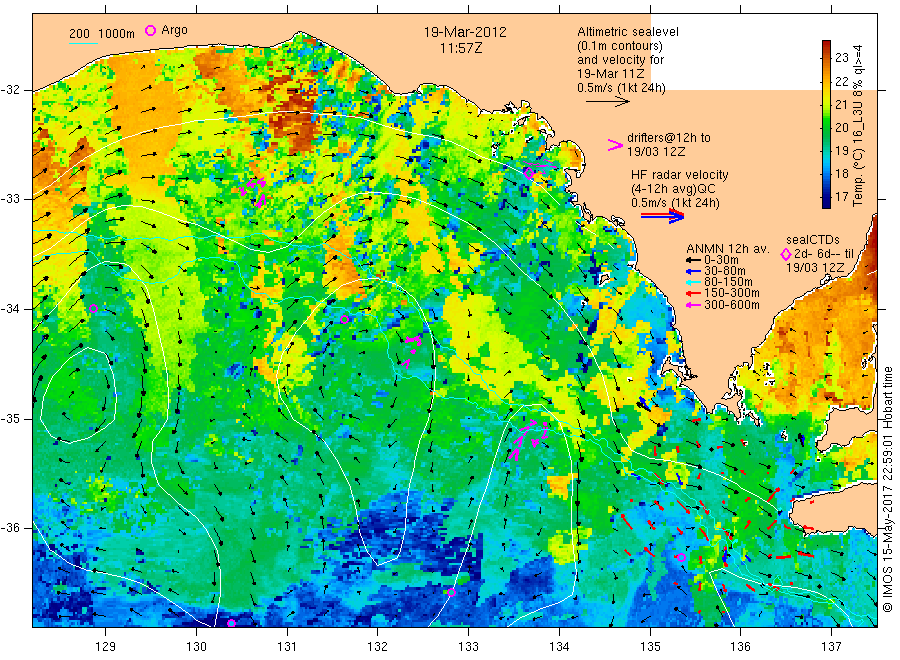Click the colorbar value 23
Image resolution: width=900 pixels, height=660 pixels.
click(841, 57)
